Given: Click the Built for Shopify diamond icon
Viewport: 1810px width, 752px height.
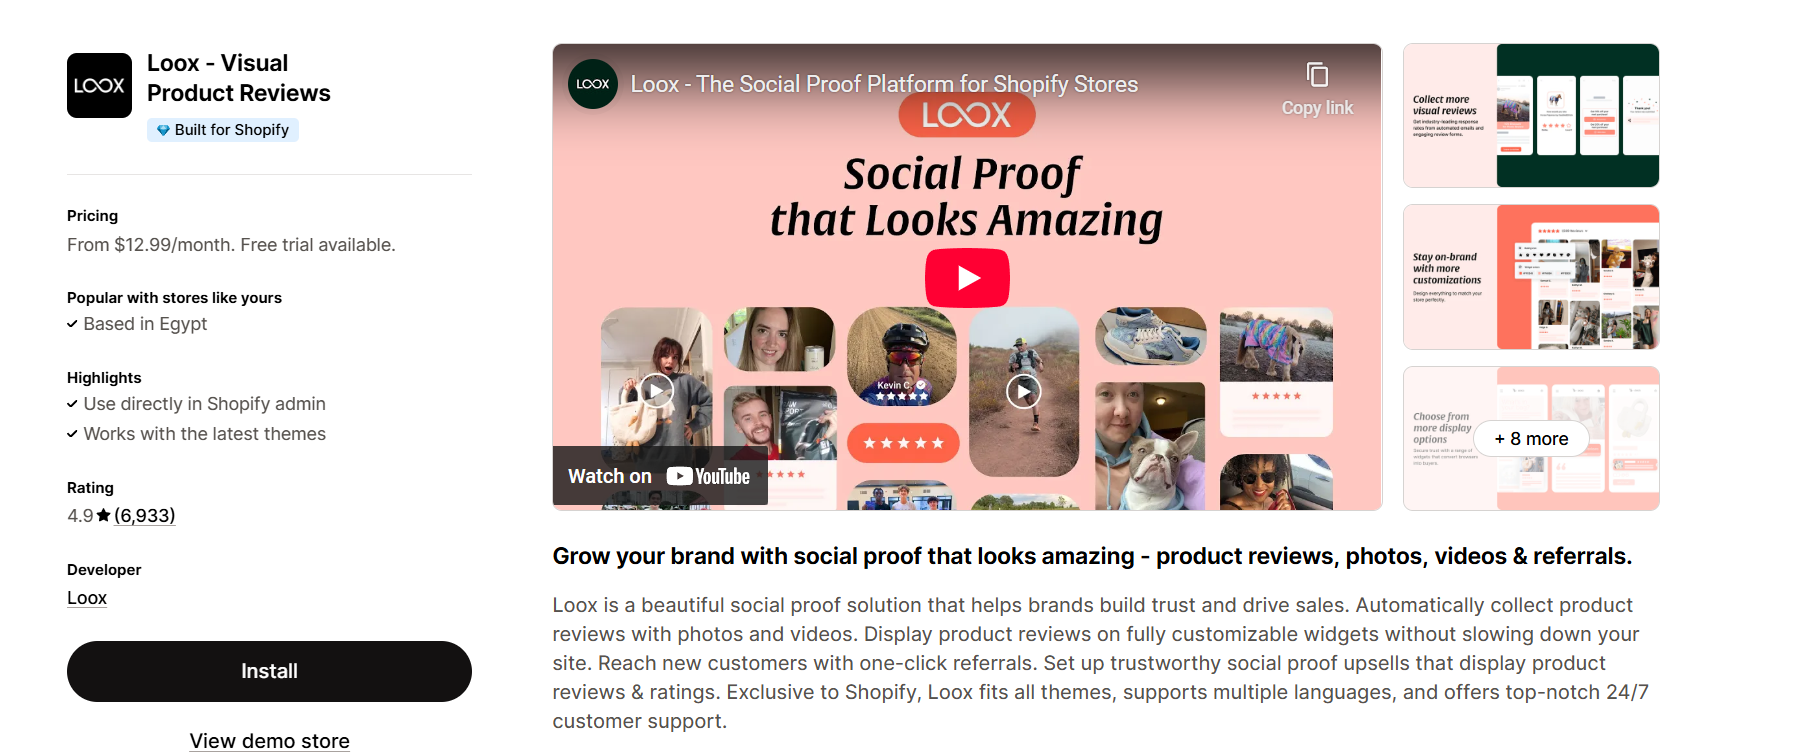Looking at the screenshot, I should [163, 130].
